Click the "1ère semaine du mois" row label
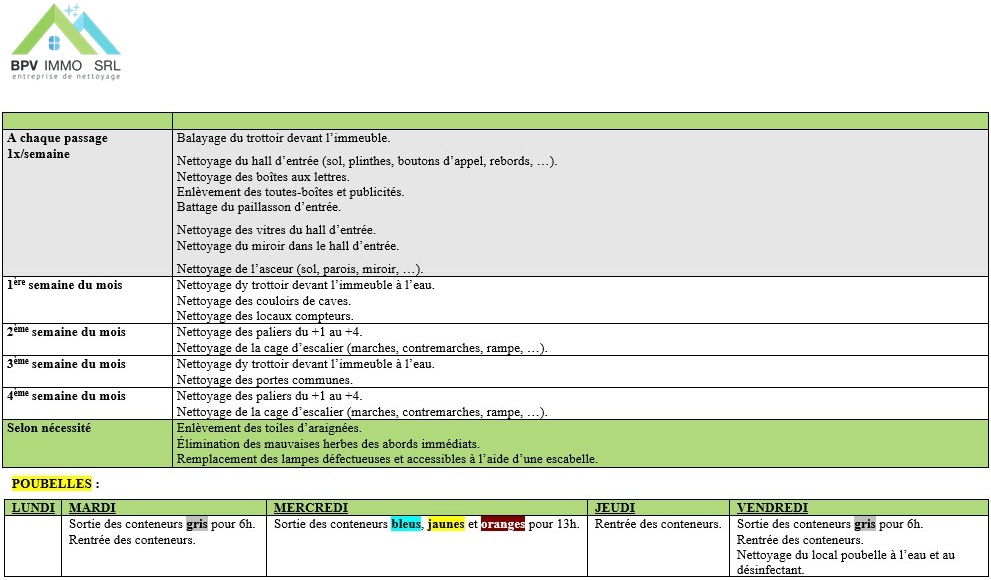Viewport: 991px width, 580px height. tap(64, 285)
